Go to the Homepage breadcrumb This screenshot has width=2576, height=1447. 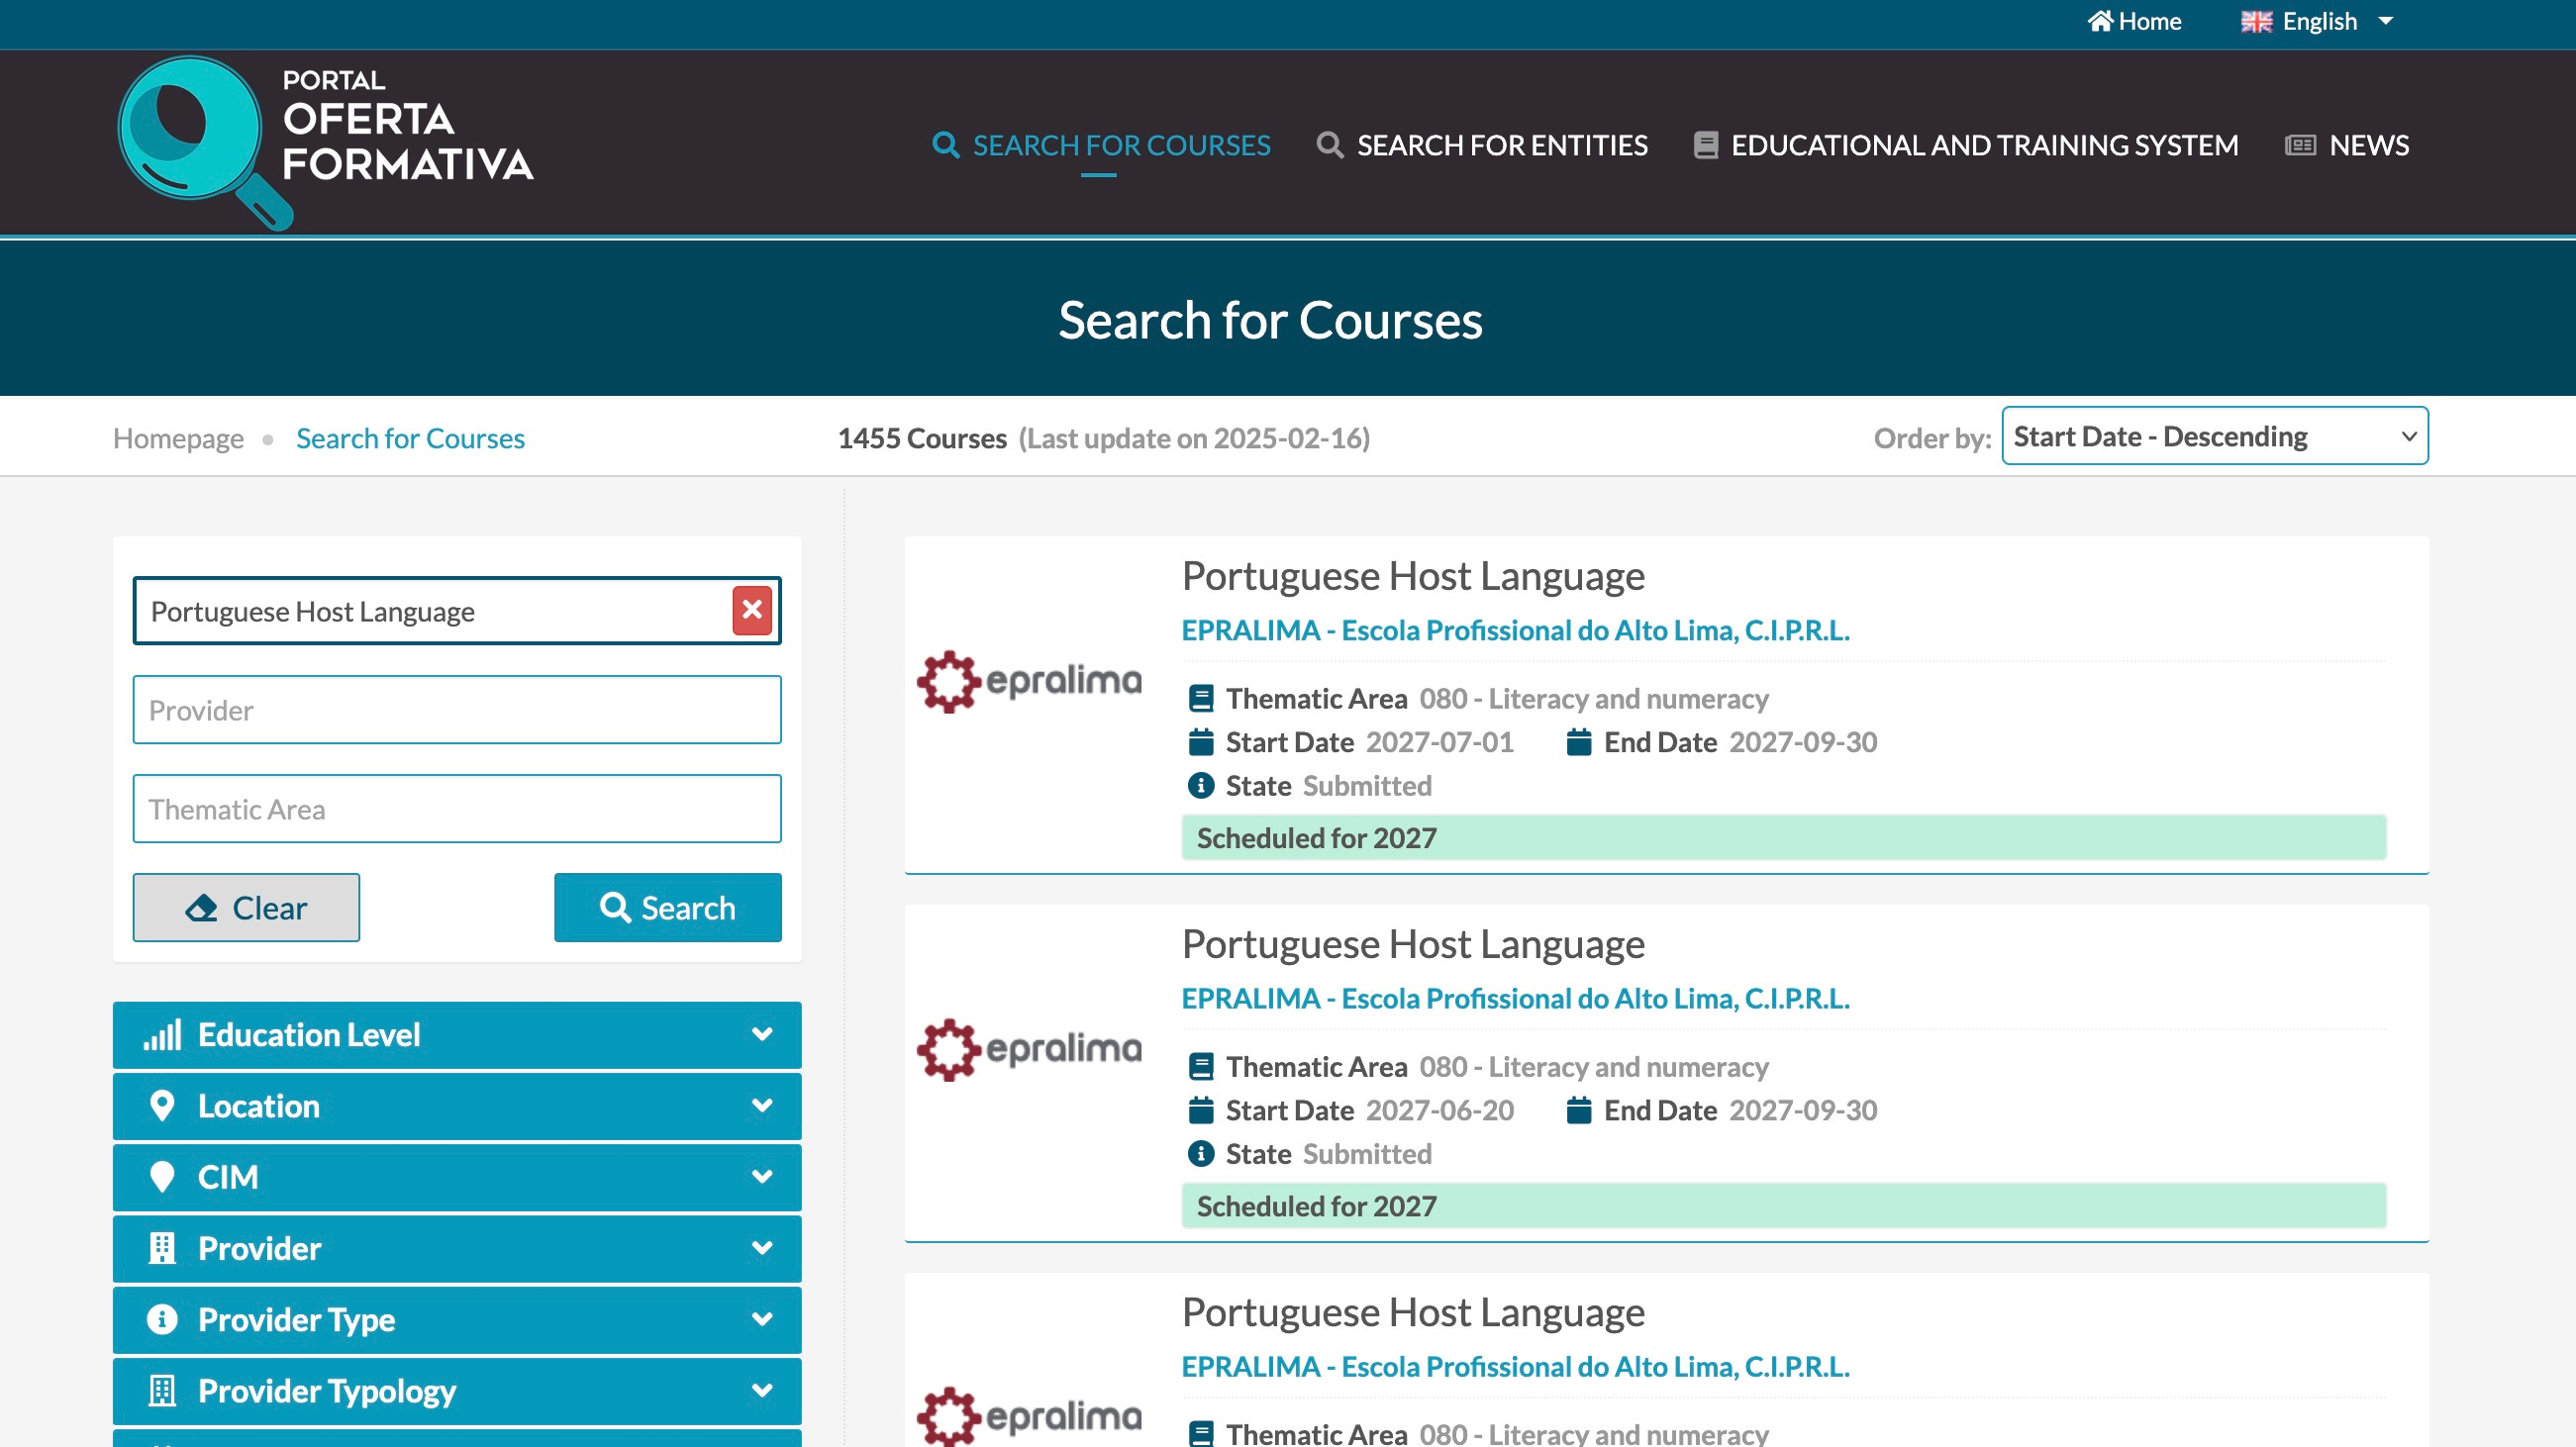[x=178, y=438]
